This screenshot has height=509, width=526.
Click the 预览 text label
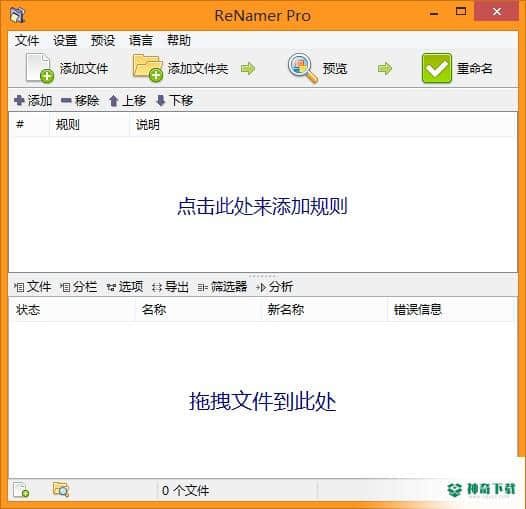[335, 68]
